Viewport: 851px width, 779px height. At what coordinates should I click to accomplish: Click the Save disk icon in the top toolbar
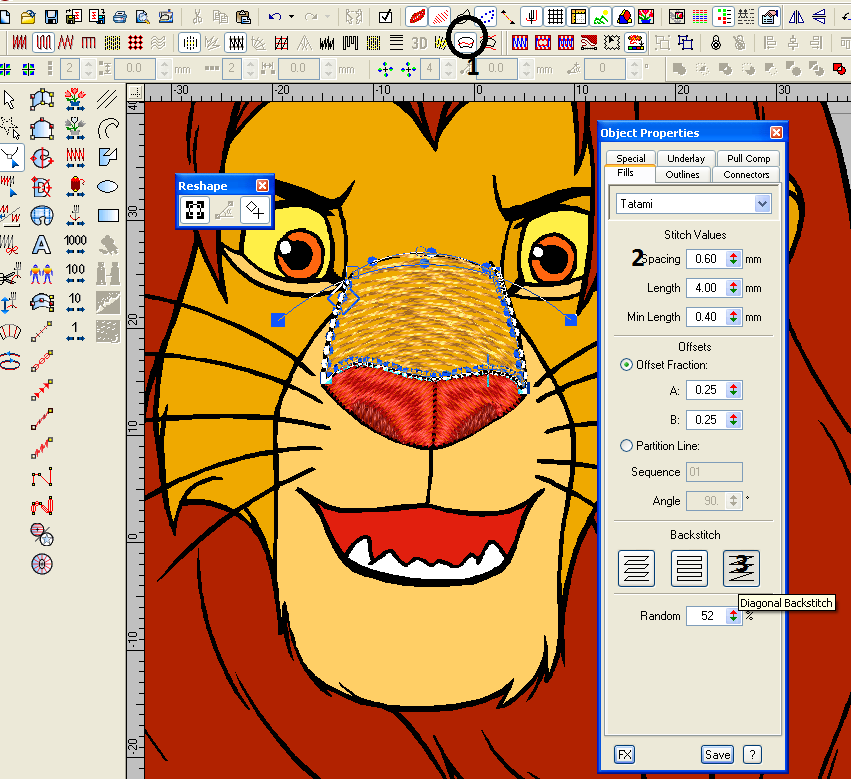coord(50,16)
